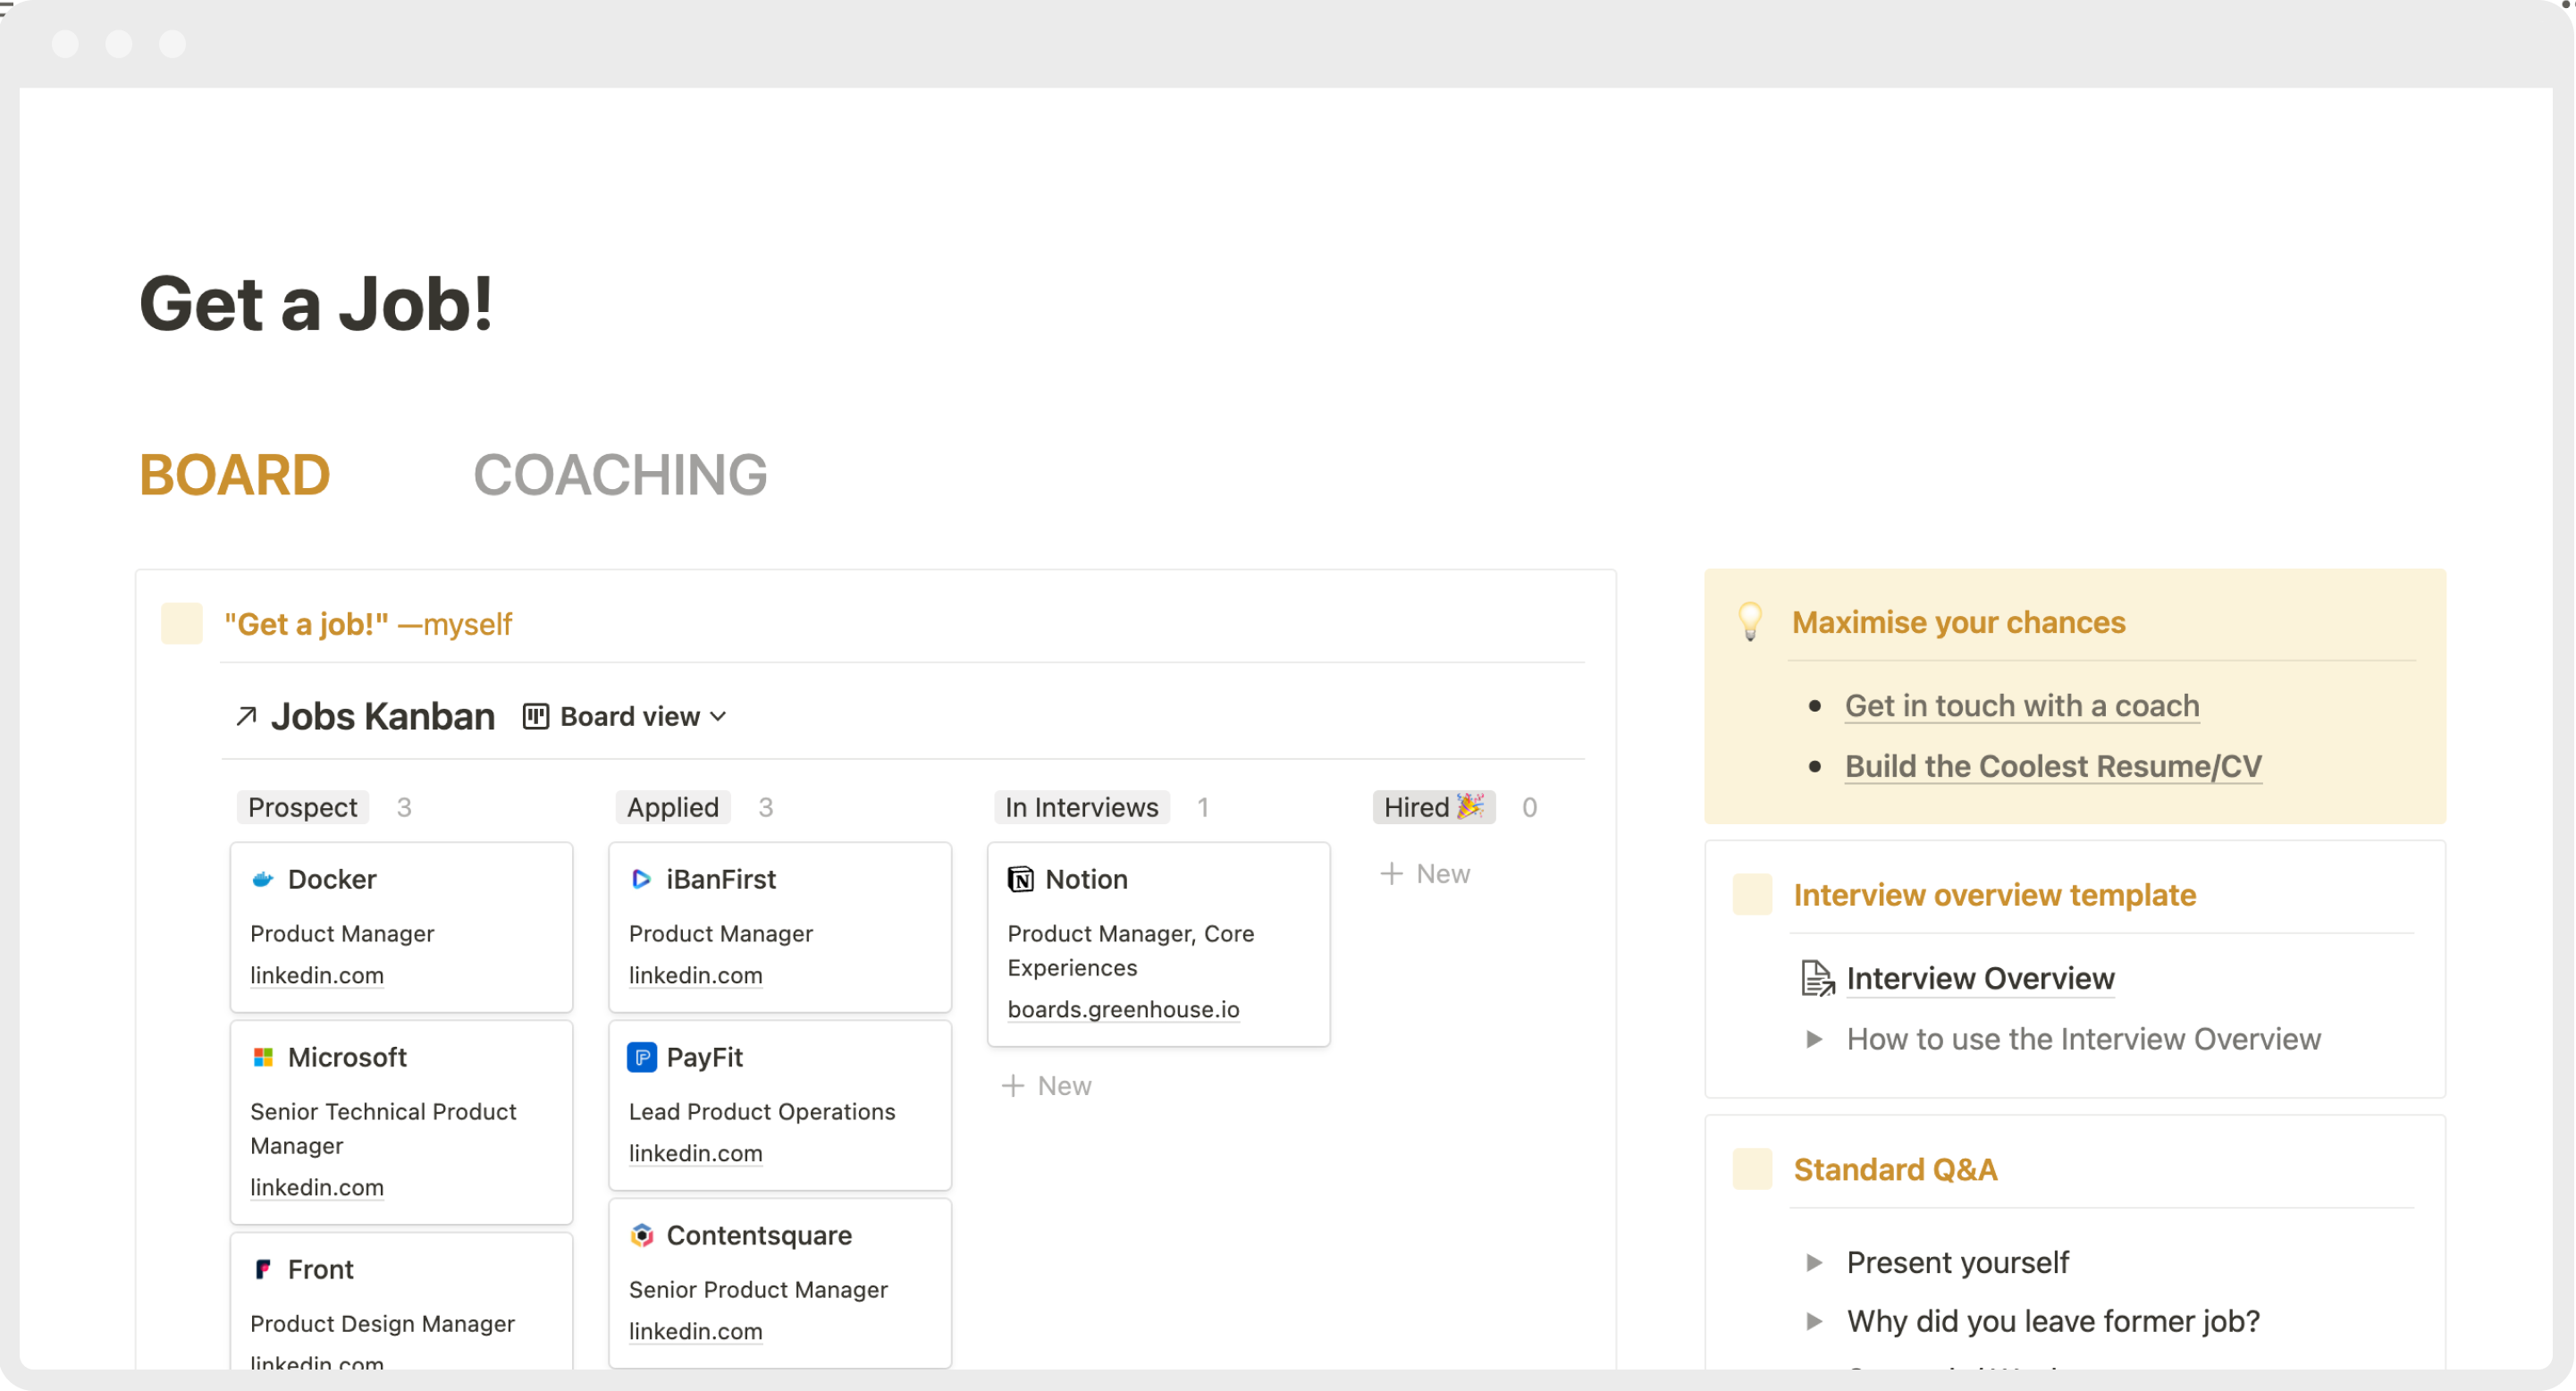Click Product Design Manager text
The width and height of the screenshot is (2576, 1391).
(x=382, y=1323)
